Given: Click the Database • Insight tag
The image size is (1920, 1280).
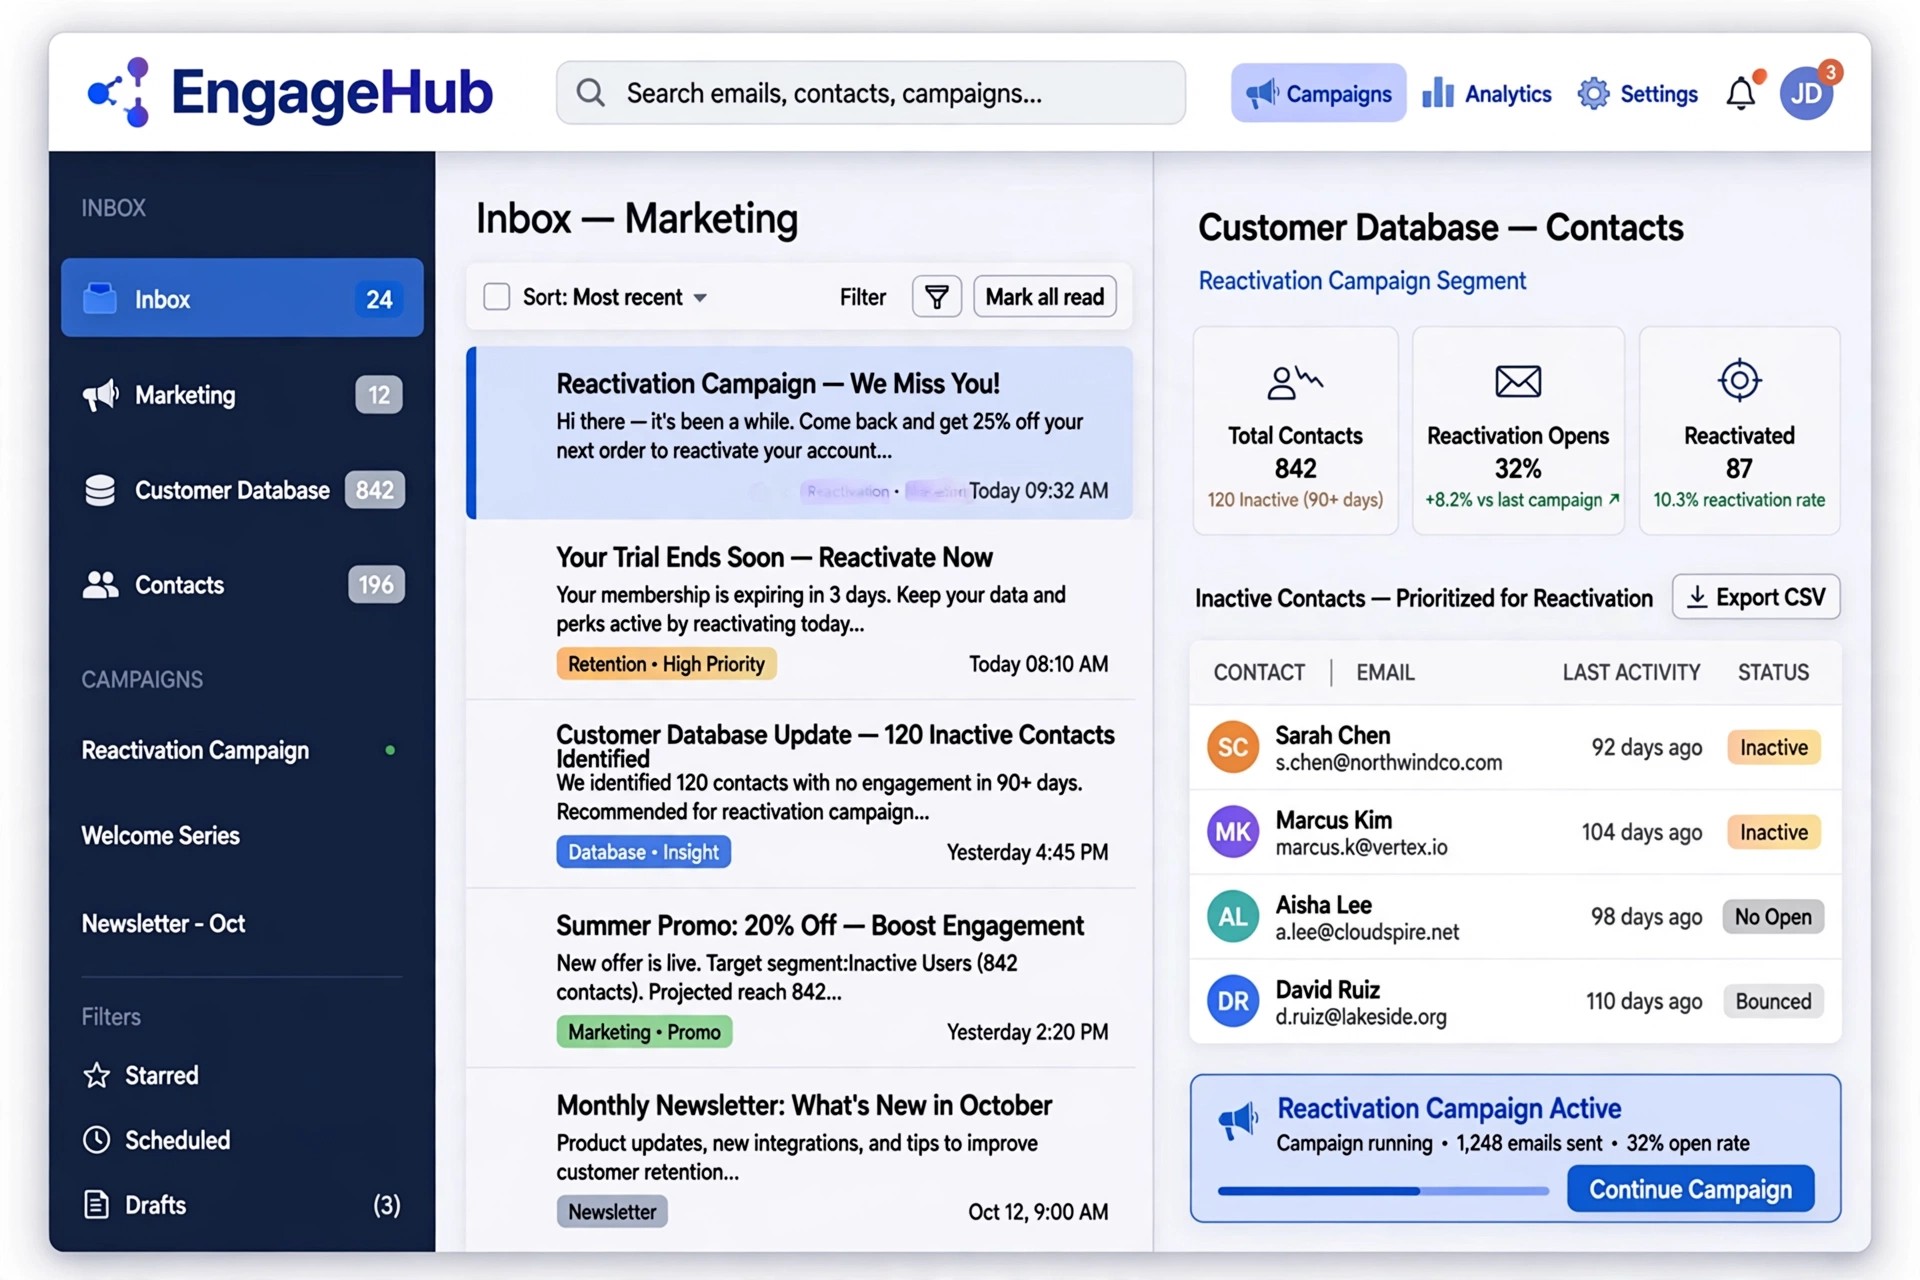Looking at the screenshot, I should (x=644, y=852).
